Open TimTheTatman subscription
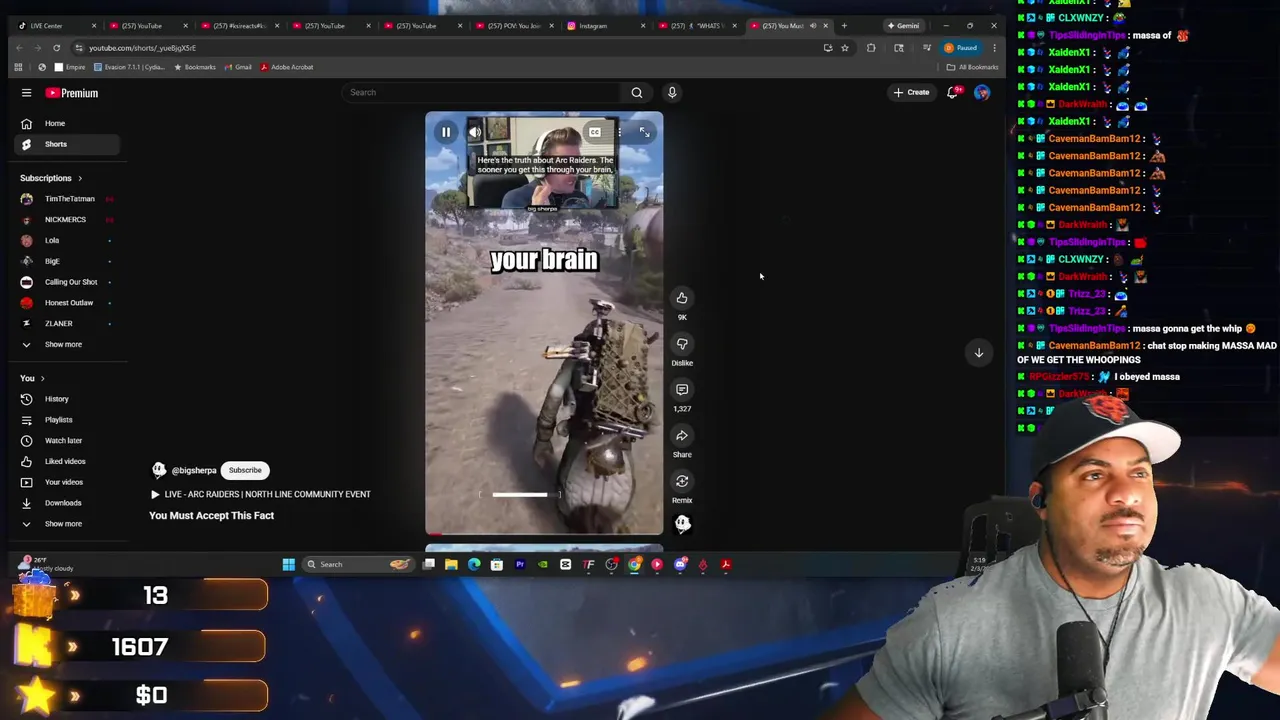The height and width of the screenshot is (720, 1280). [68, 199]
